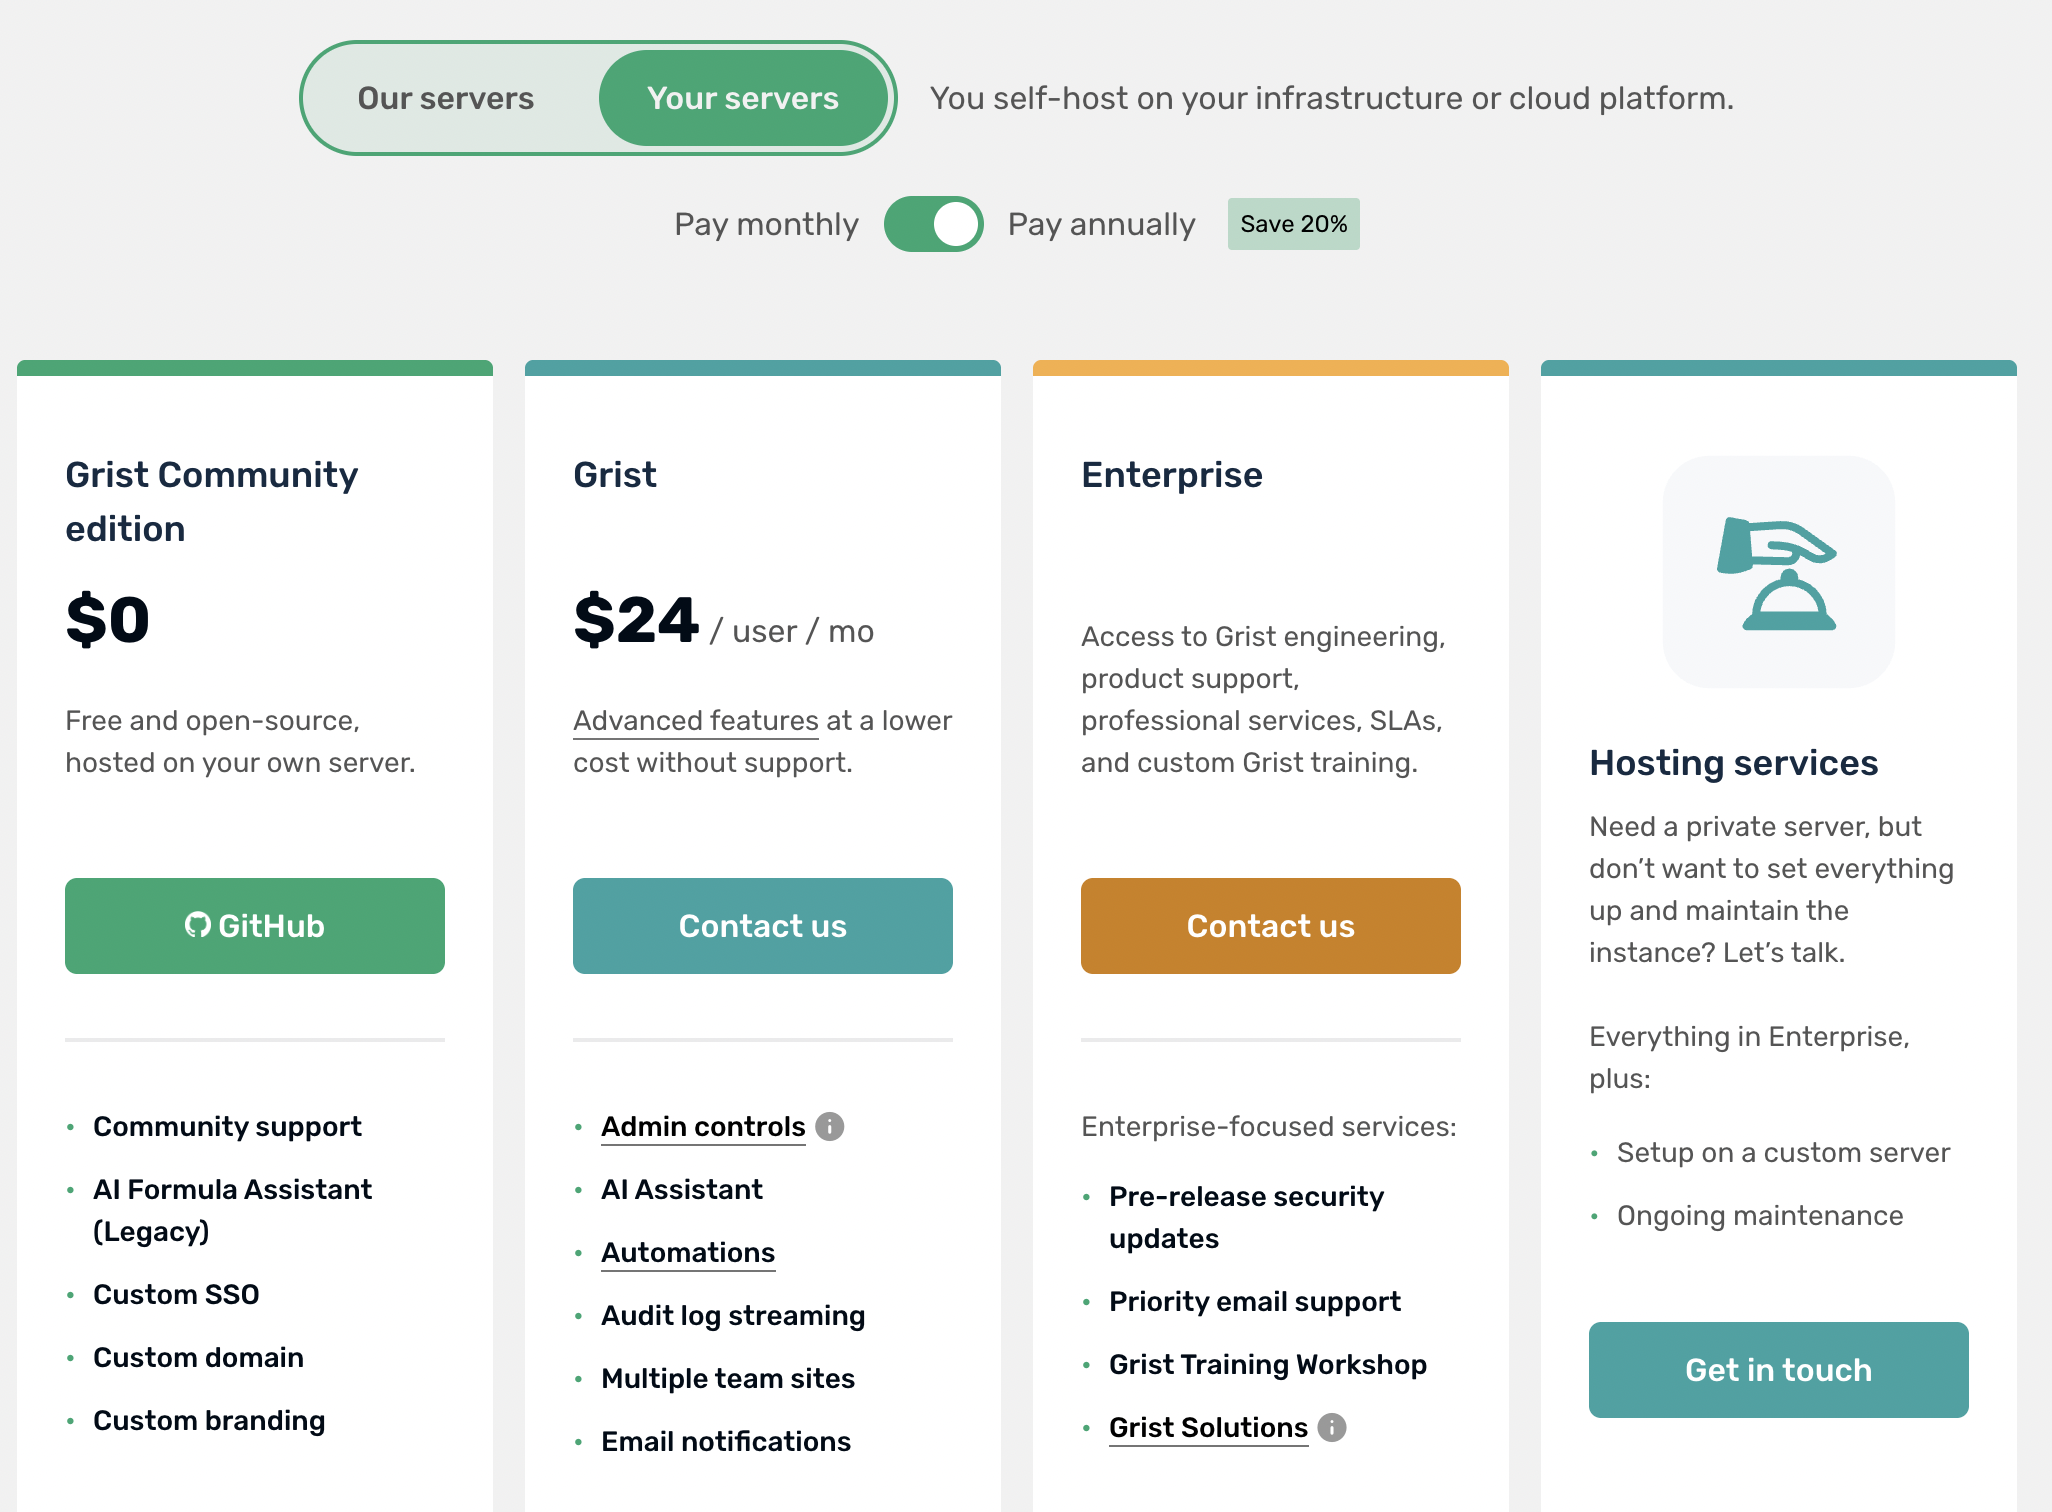
Task: Open the "Grist Solutions" link
Action: click(1208, 1428)
